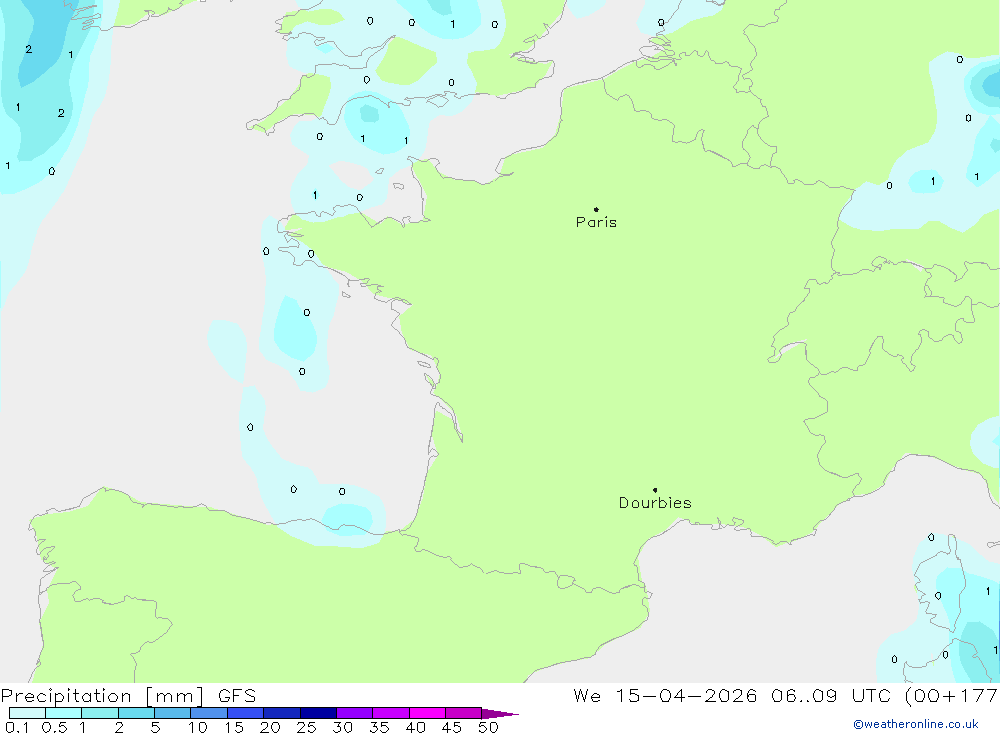Image resolution: width=1000 pixels, height=733 pixels.
Task: Click the over-50 mm legend arrow tip
Action: click(x=501, y=713)
